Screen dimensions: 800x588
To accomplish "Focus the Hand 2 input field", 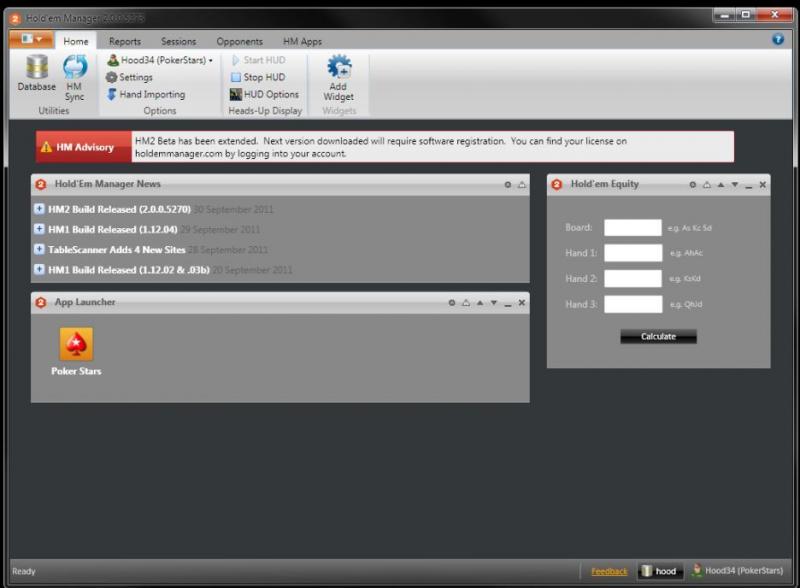I will tap(633, 279).
